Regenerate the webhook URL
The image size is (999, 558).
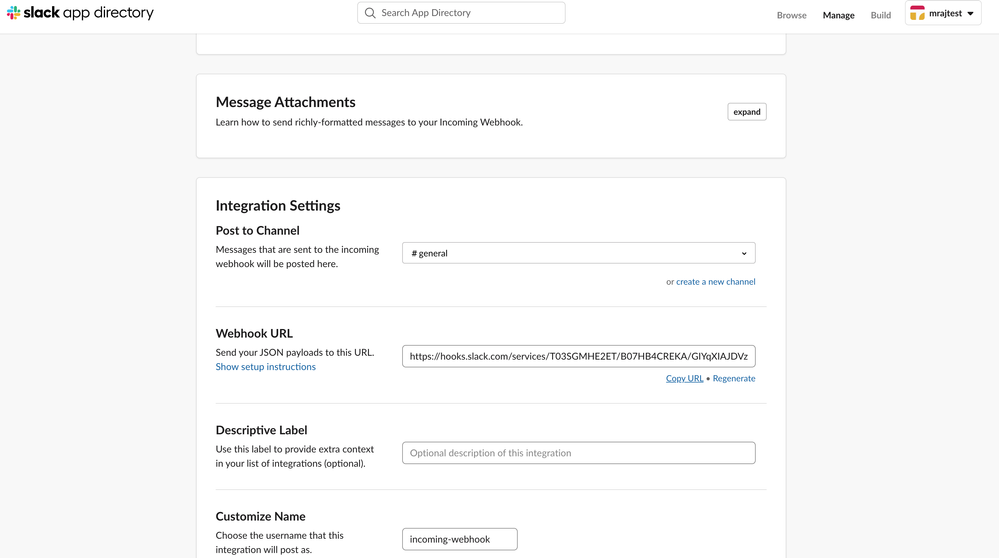[734, 379]
